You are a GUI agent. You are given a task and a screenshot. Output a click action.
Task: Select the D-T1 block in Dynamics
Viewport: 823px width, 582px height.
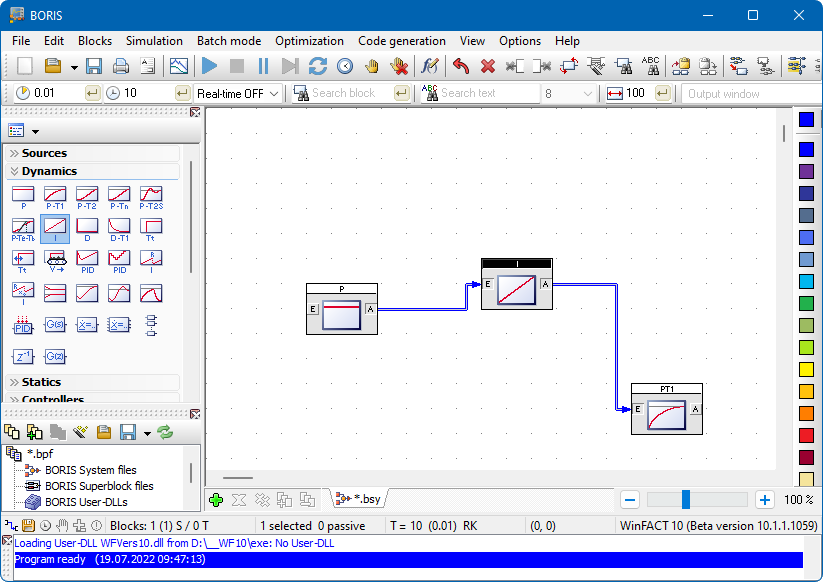(119, 230)
